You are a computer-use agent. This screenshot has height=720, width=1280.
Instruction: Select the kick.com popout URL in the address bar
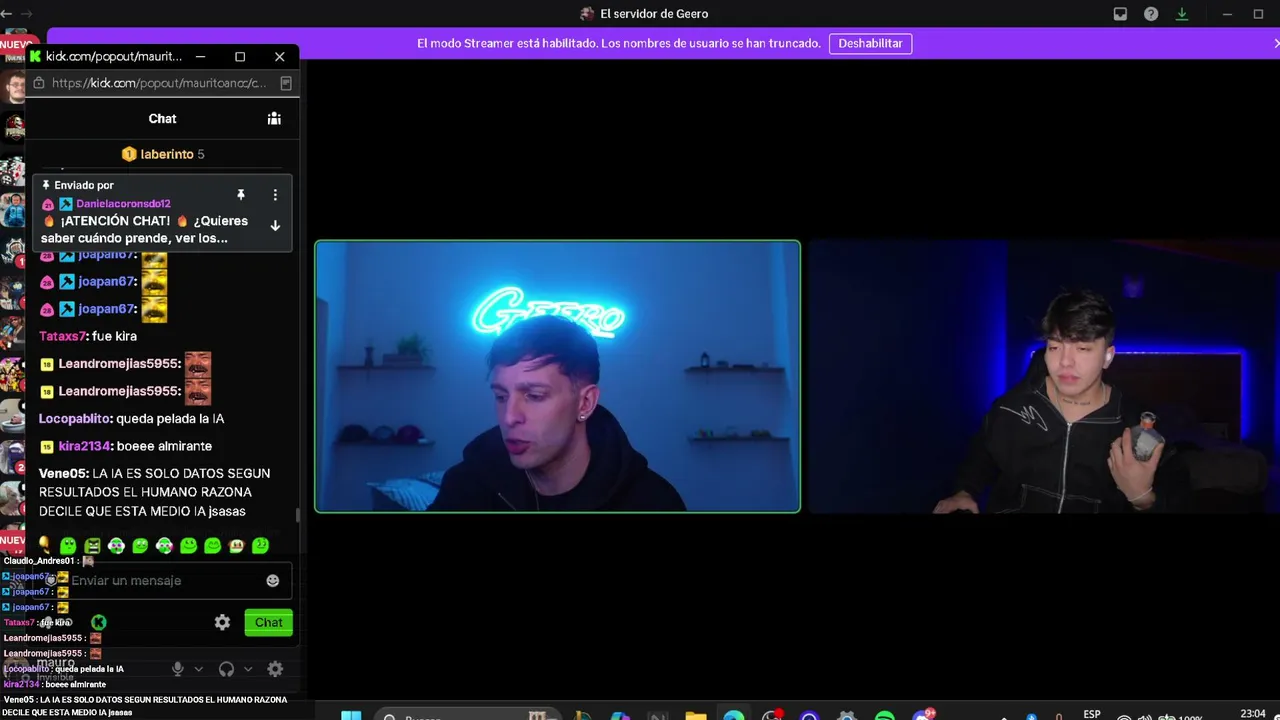pos(159,83)
